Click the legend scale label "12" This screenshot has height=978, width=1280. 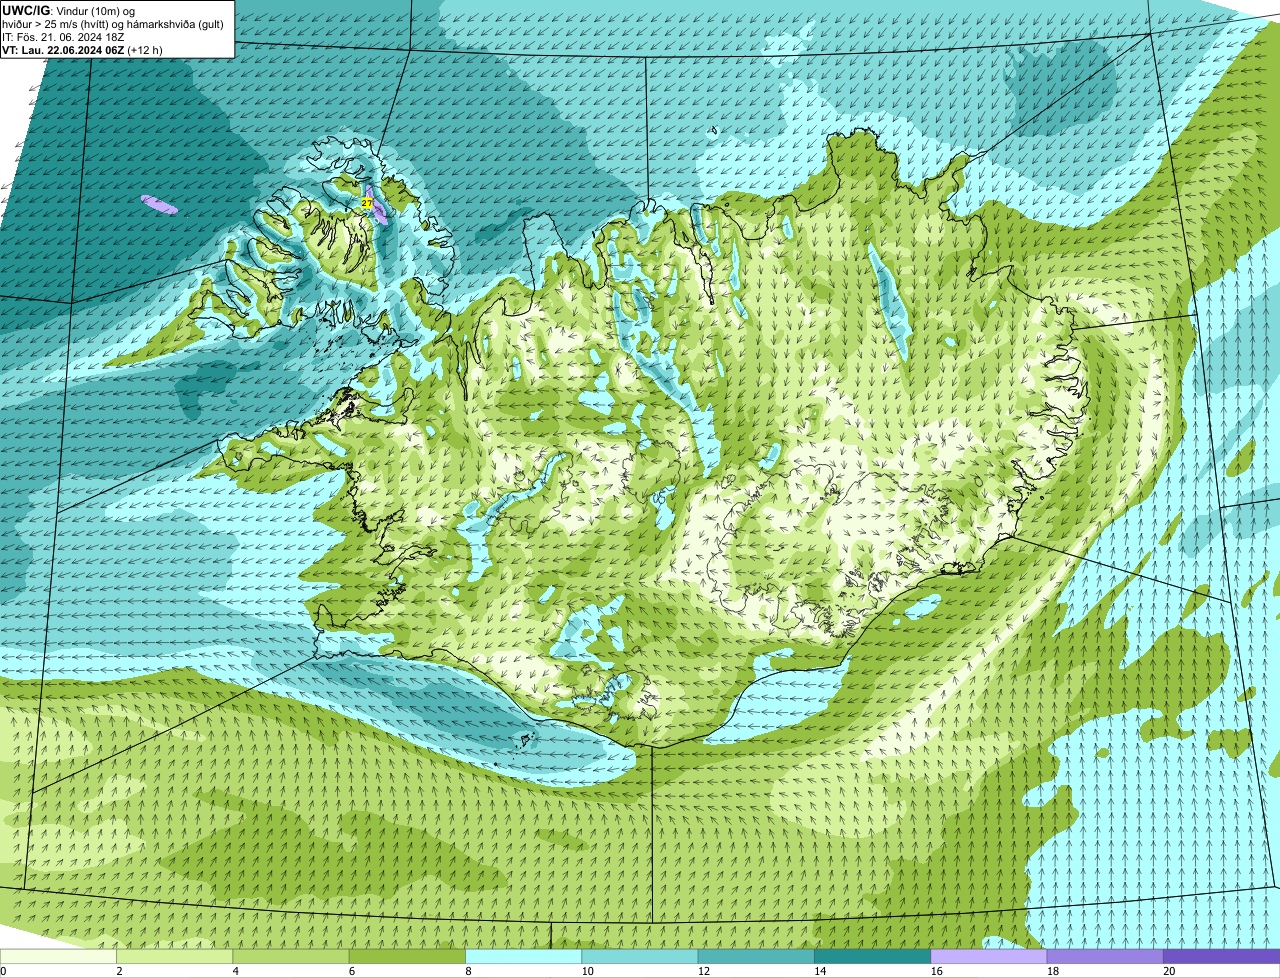(703, 971)
